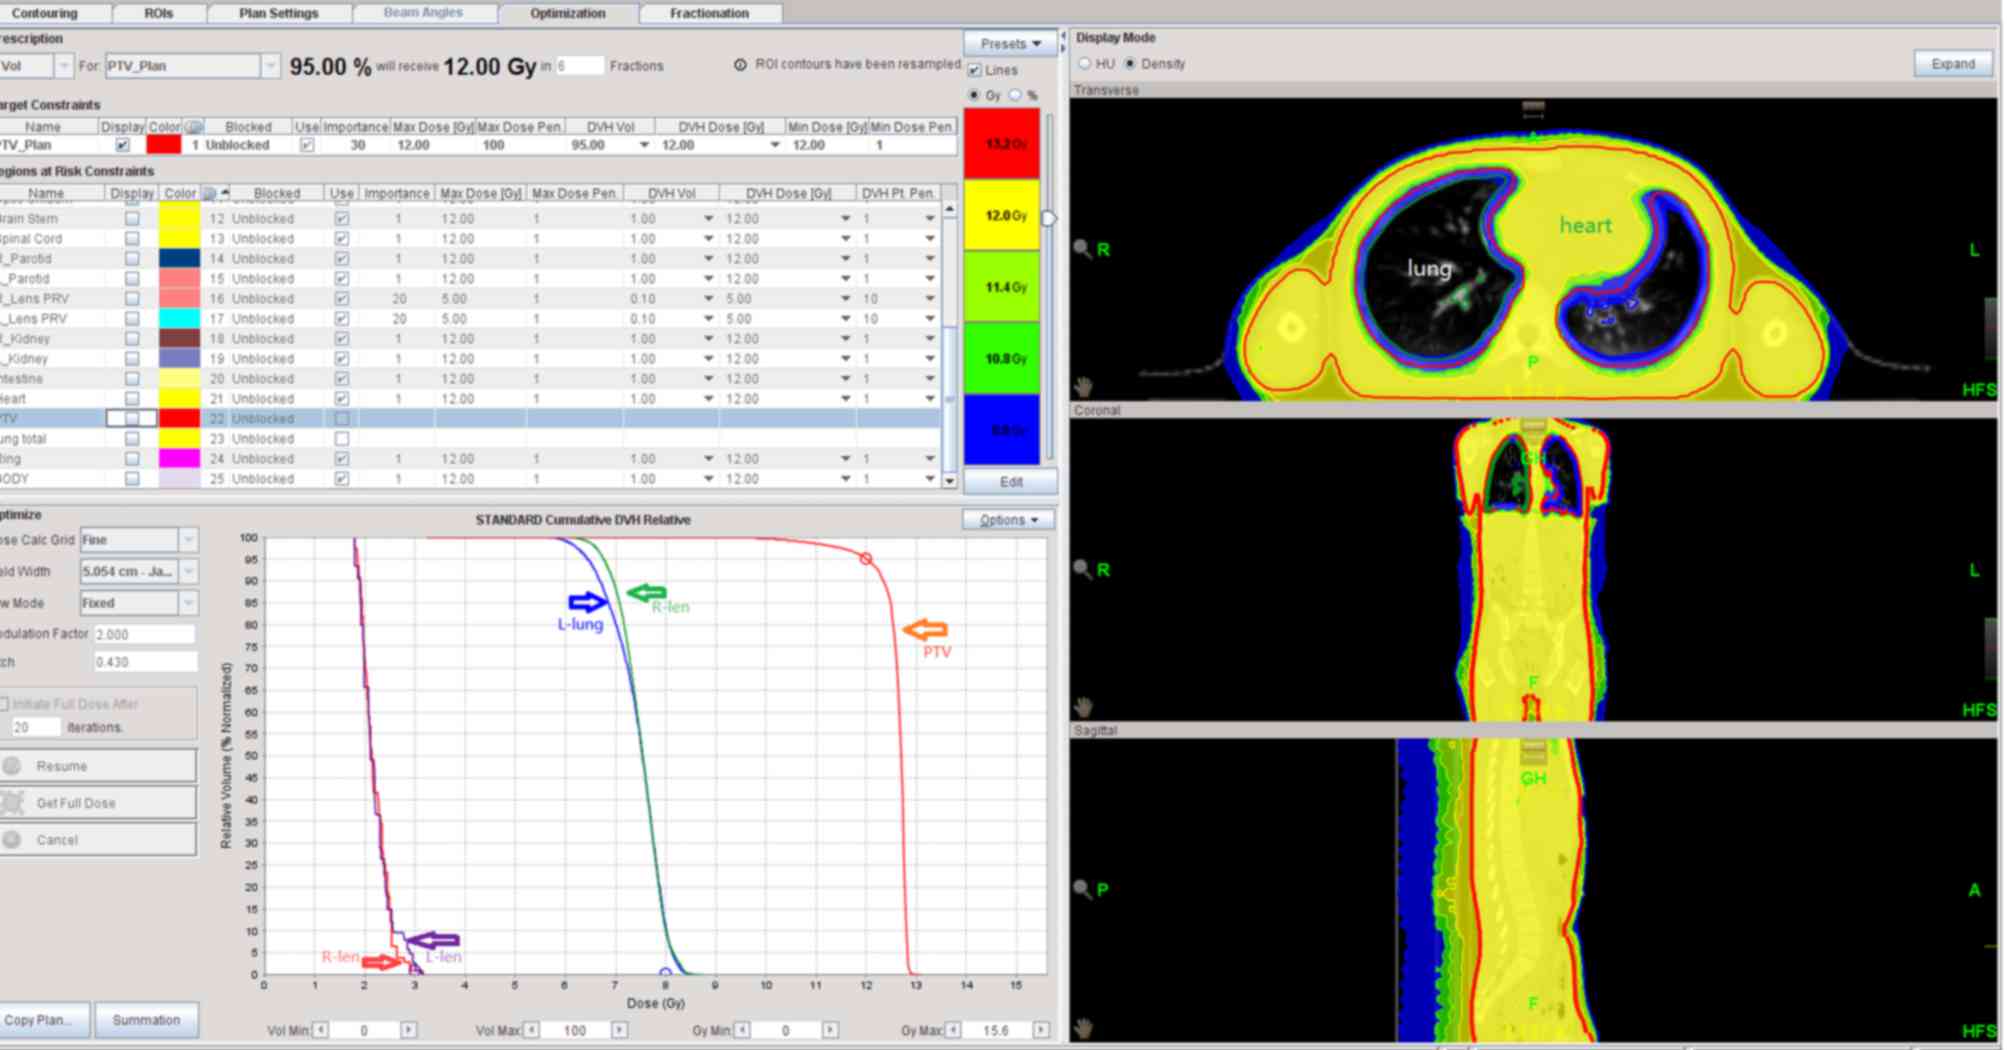Screen dimensions: 2007x1050
Task: Select the pan hand in Sagittal view
Action: coord(1082,1027)
